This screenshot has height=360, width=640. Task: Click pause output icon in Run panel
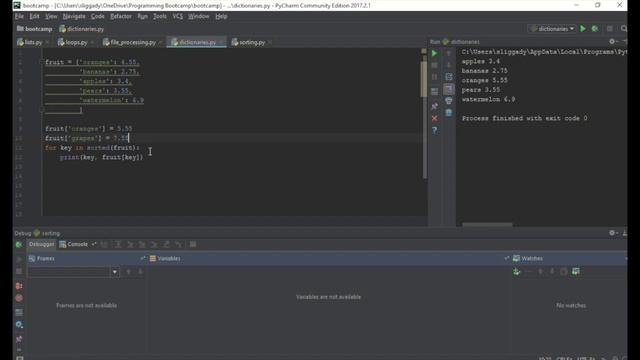pos(435,77)
